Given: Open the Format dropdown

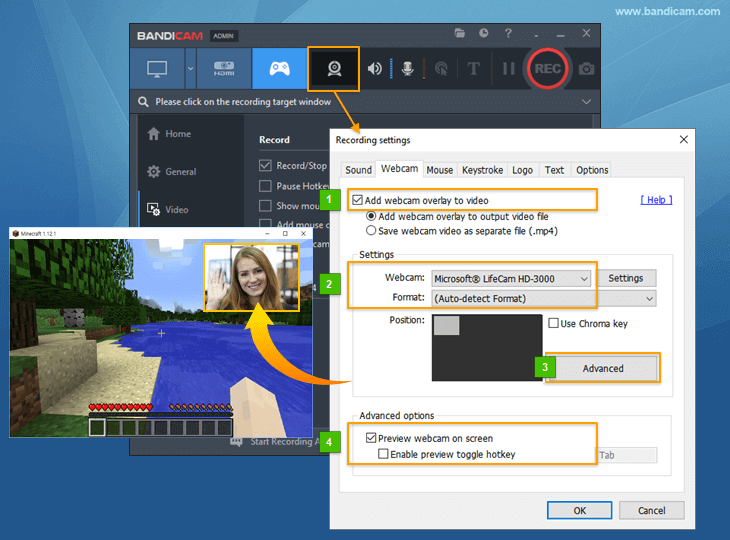Looking at the screenshot, I should (544, 298).
